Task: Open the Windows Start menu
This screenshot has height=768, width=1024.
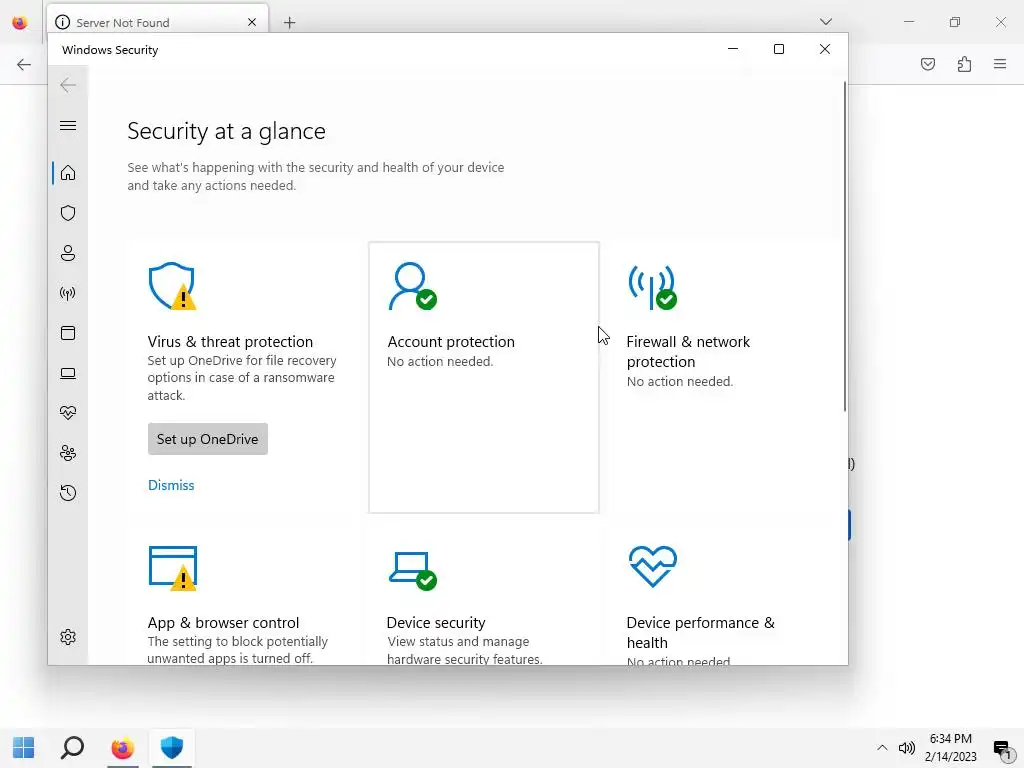Action: point(24,748)
